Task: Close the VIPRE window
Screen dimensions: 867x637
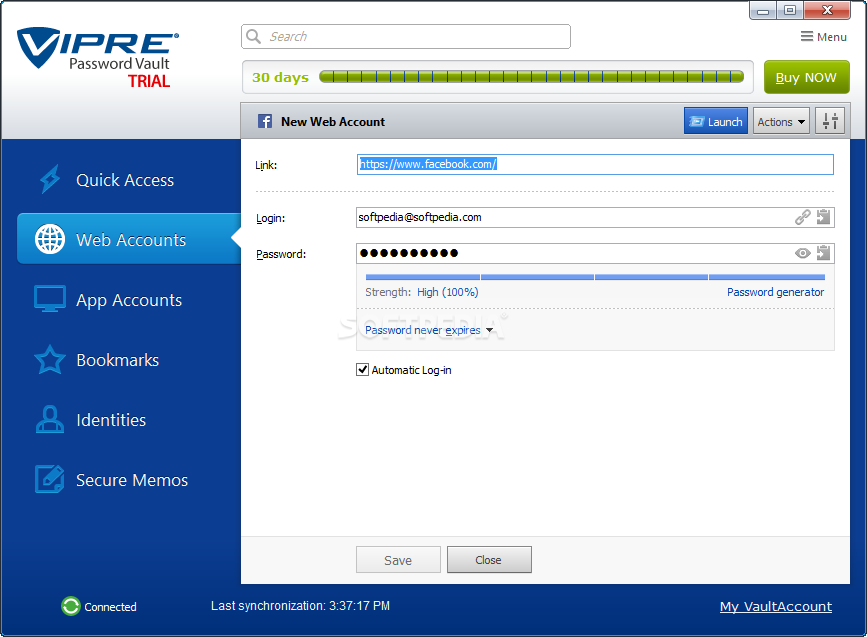Action: (x=827, y=10)
